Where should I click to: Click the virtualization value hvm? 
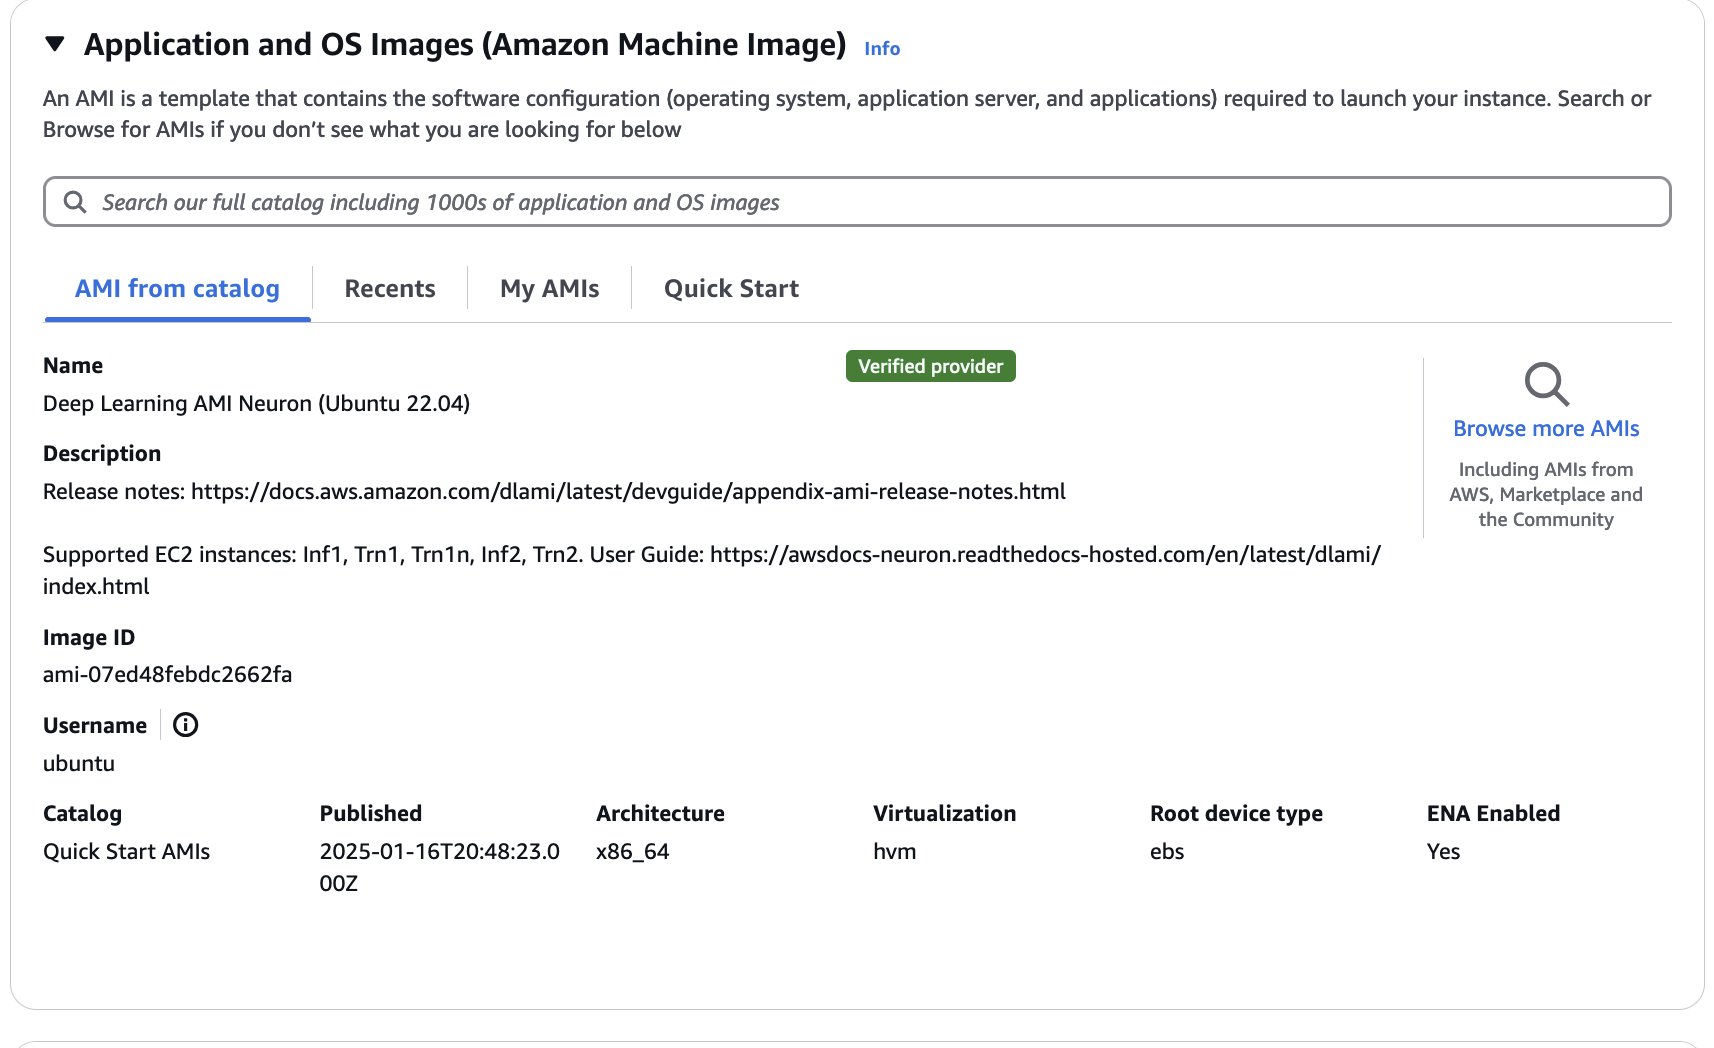[x=894, y=852]
